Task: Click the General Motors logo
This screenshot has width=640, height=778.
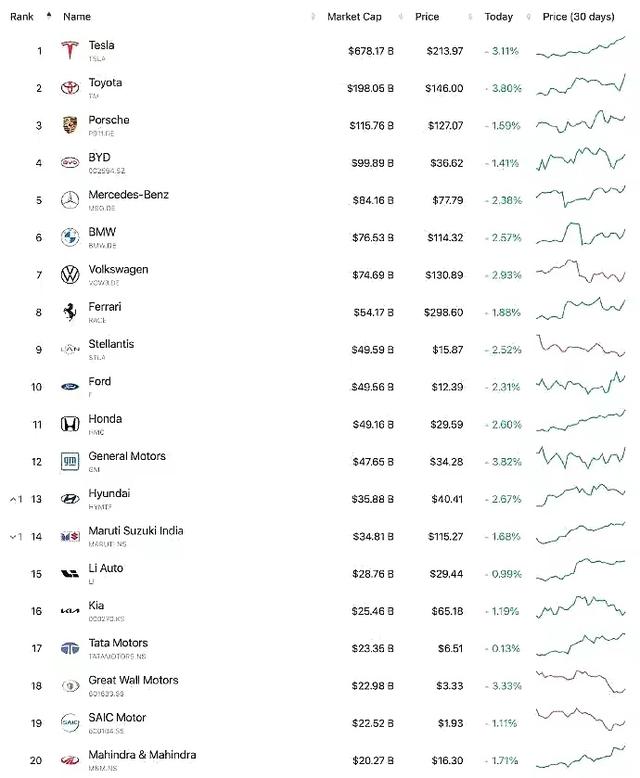Action: point(70,461)
